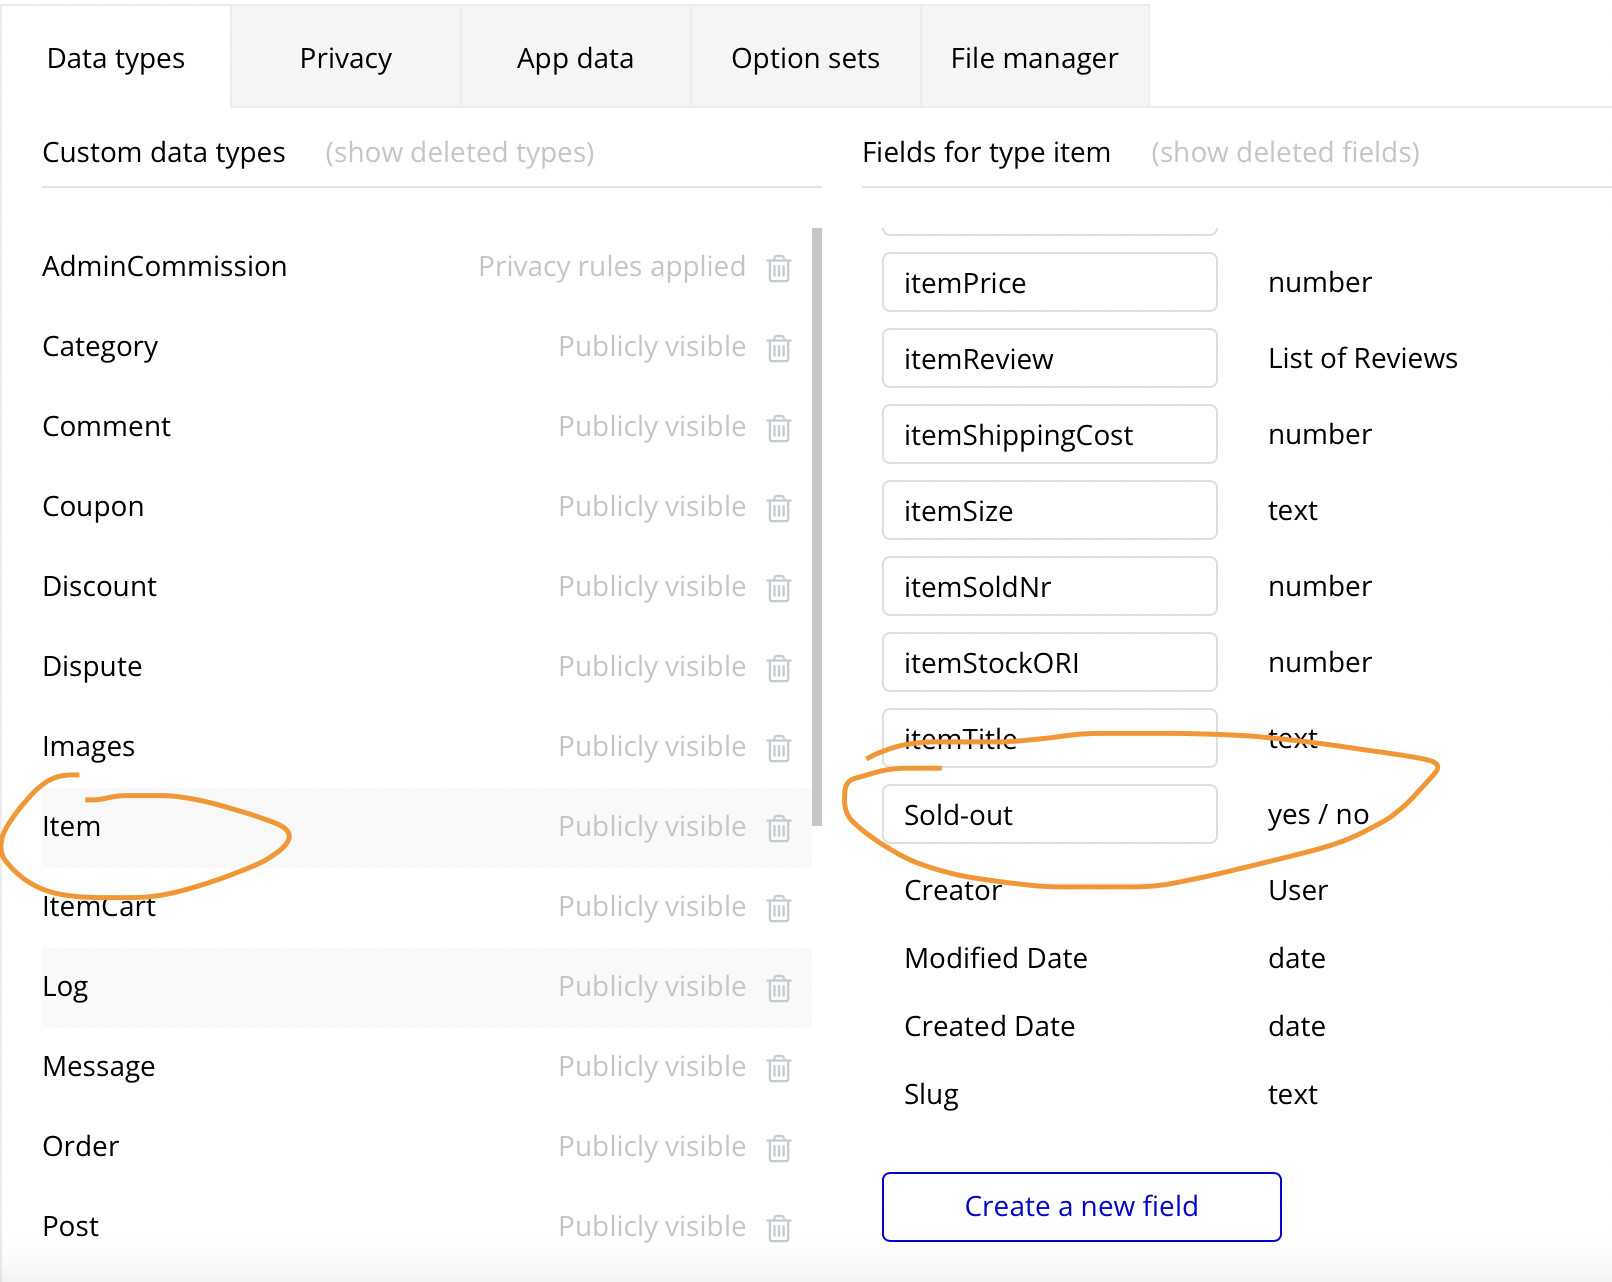Open the File manager tab
Image resolution: width=1612 pixels, height=1282 pixels.
point(1034,58)
